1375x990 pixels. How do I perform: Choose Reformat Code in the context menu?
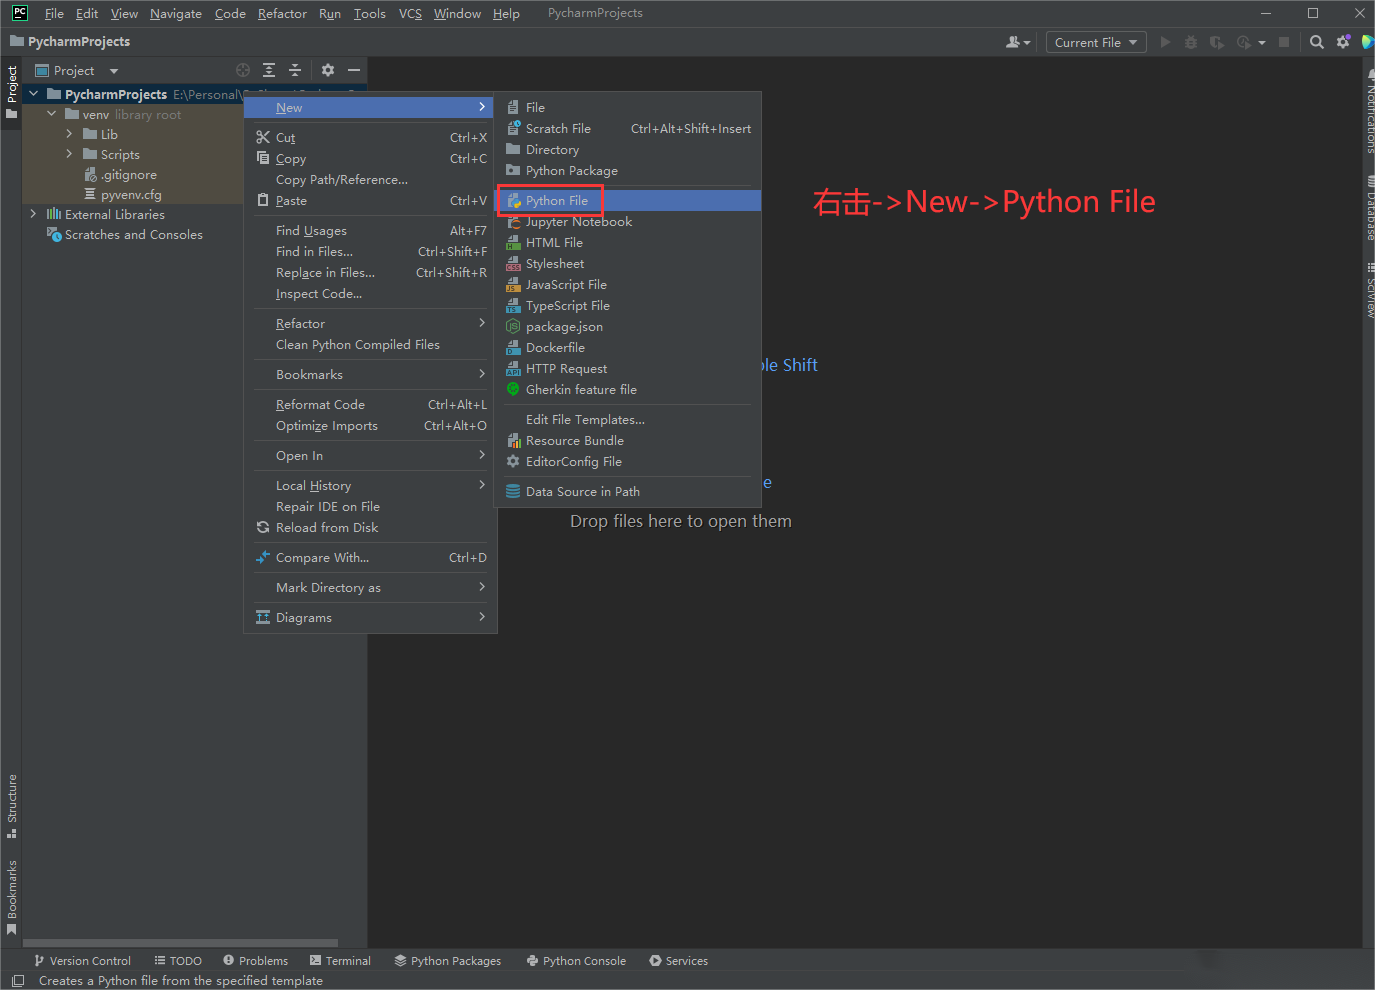(369, 405)
